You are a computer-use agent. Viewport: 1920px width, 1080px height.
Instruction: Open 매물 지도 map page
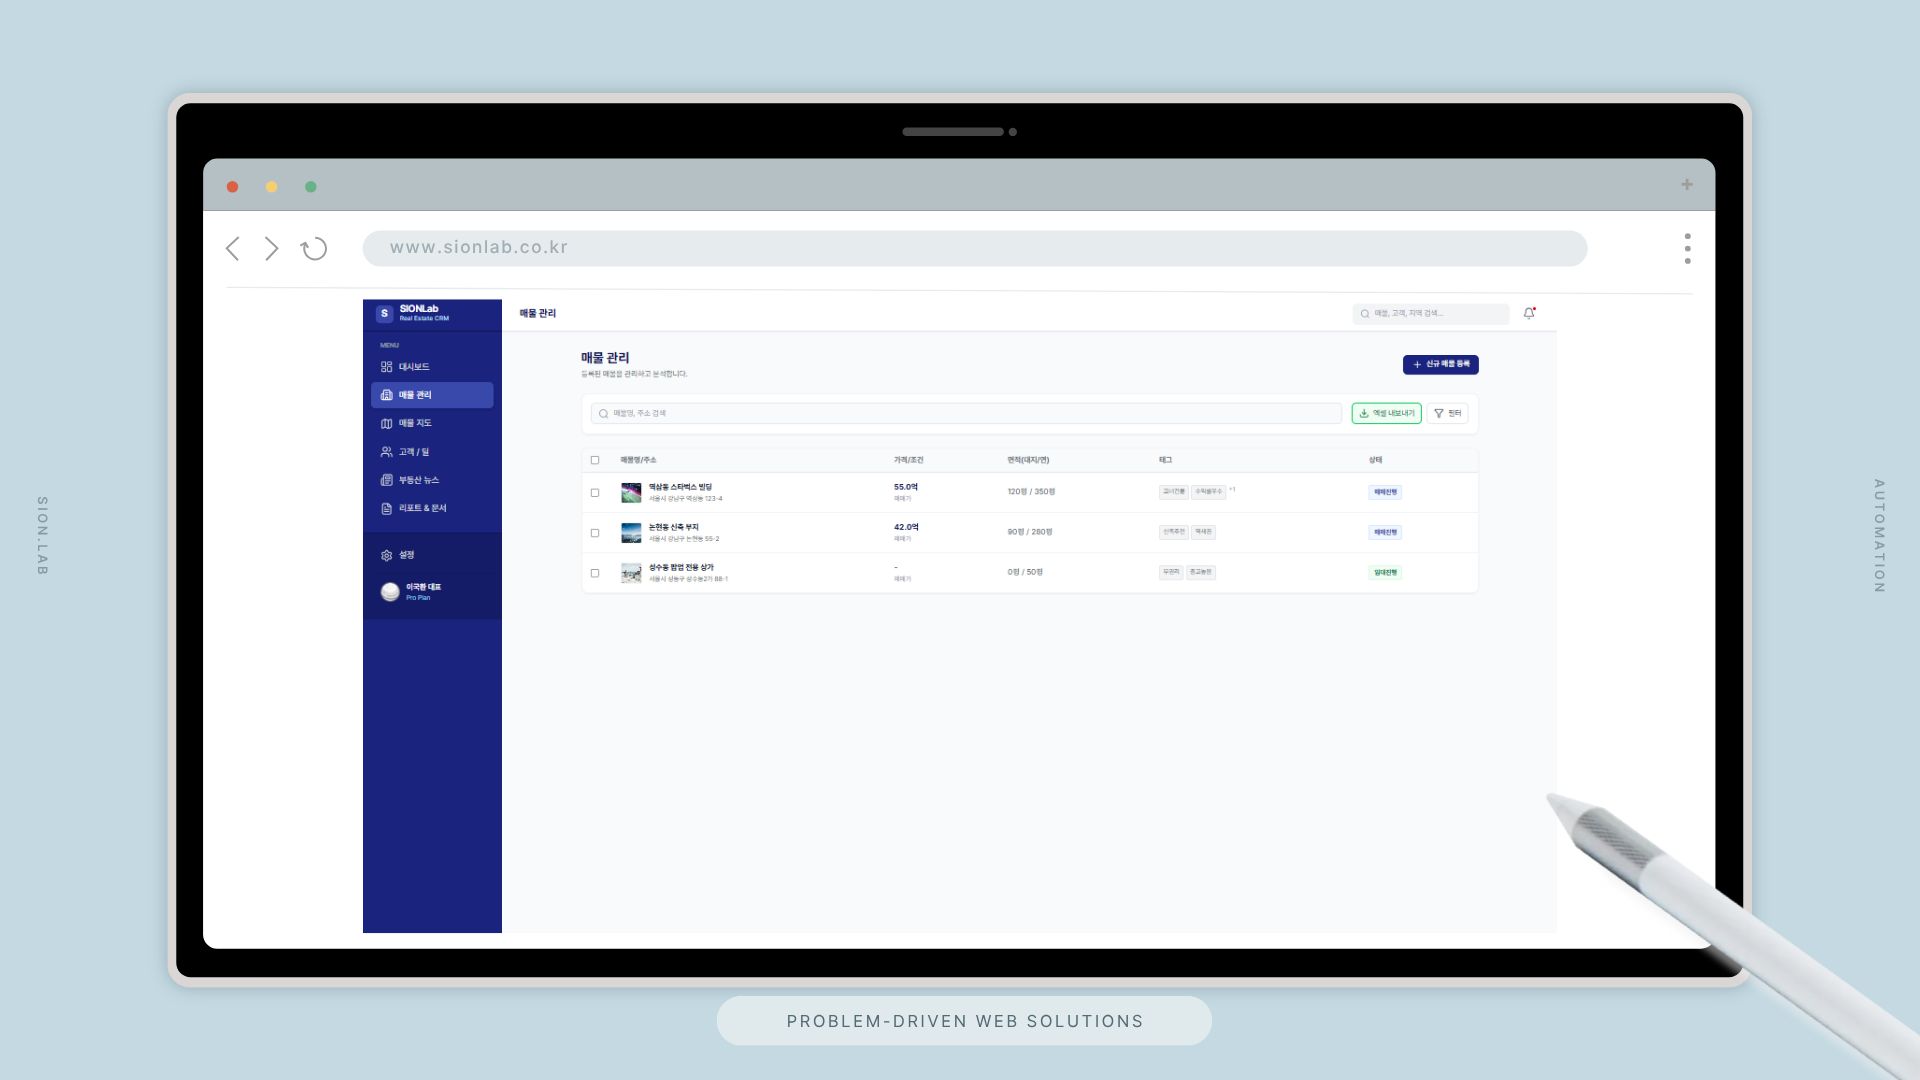pos(414,423)
